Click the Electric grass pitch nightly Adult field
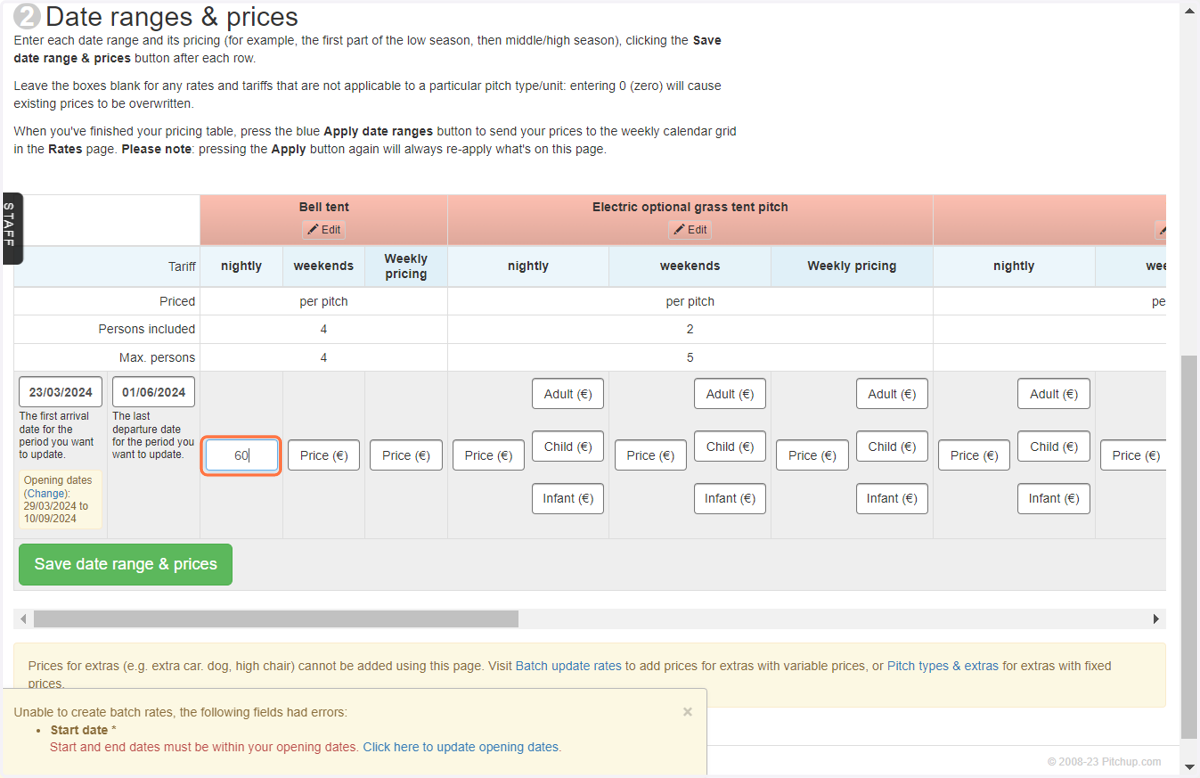Viewport: 1200px width, 778px height. tap(568, 394)
